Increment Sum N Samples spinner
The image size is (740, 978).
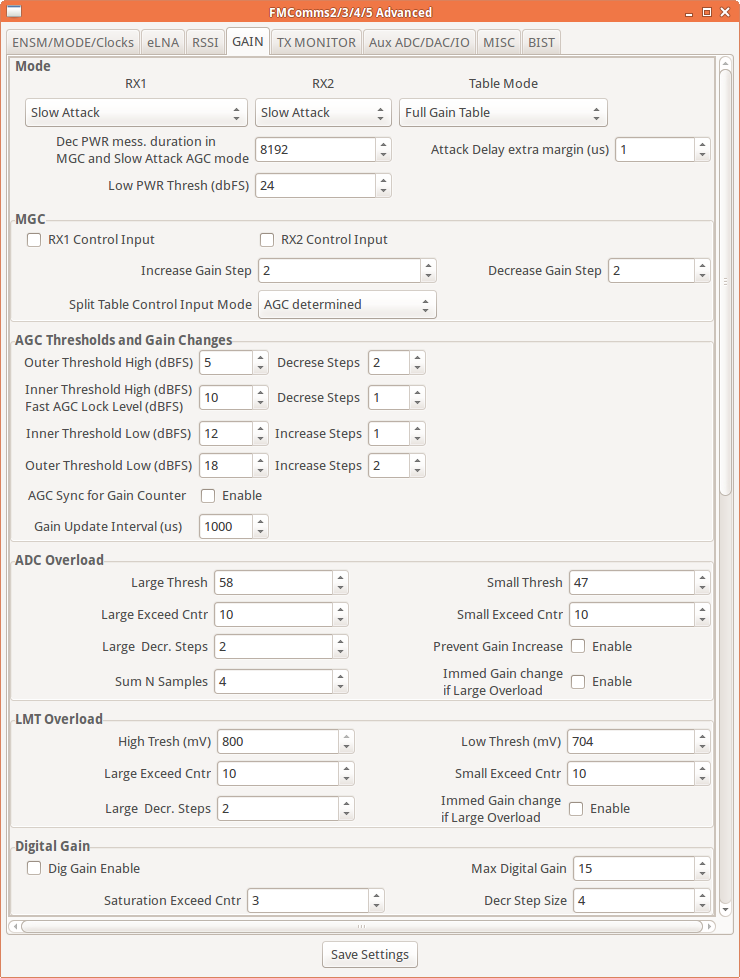coord(341,676)
